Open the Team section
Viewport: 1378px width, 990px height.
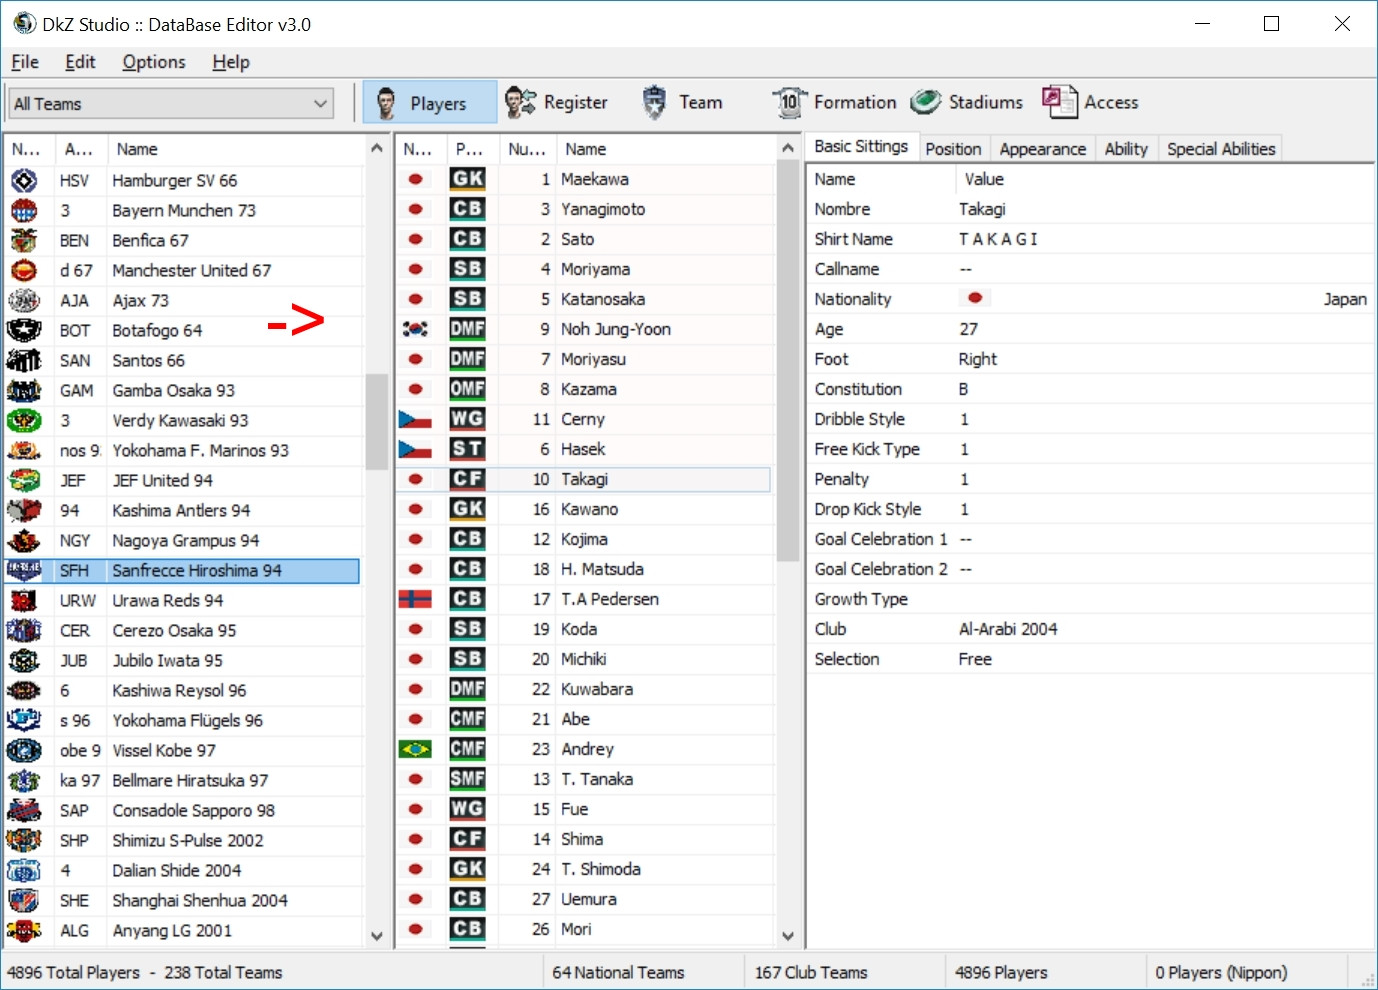pos(683,102)
